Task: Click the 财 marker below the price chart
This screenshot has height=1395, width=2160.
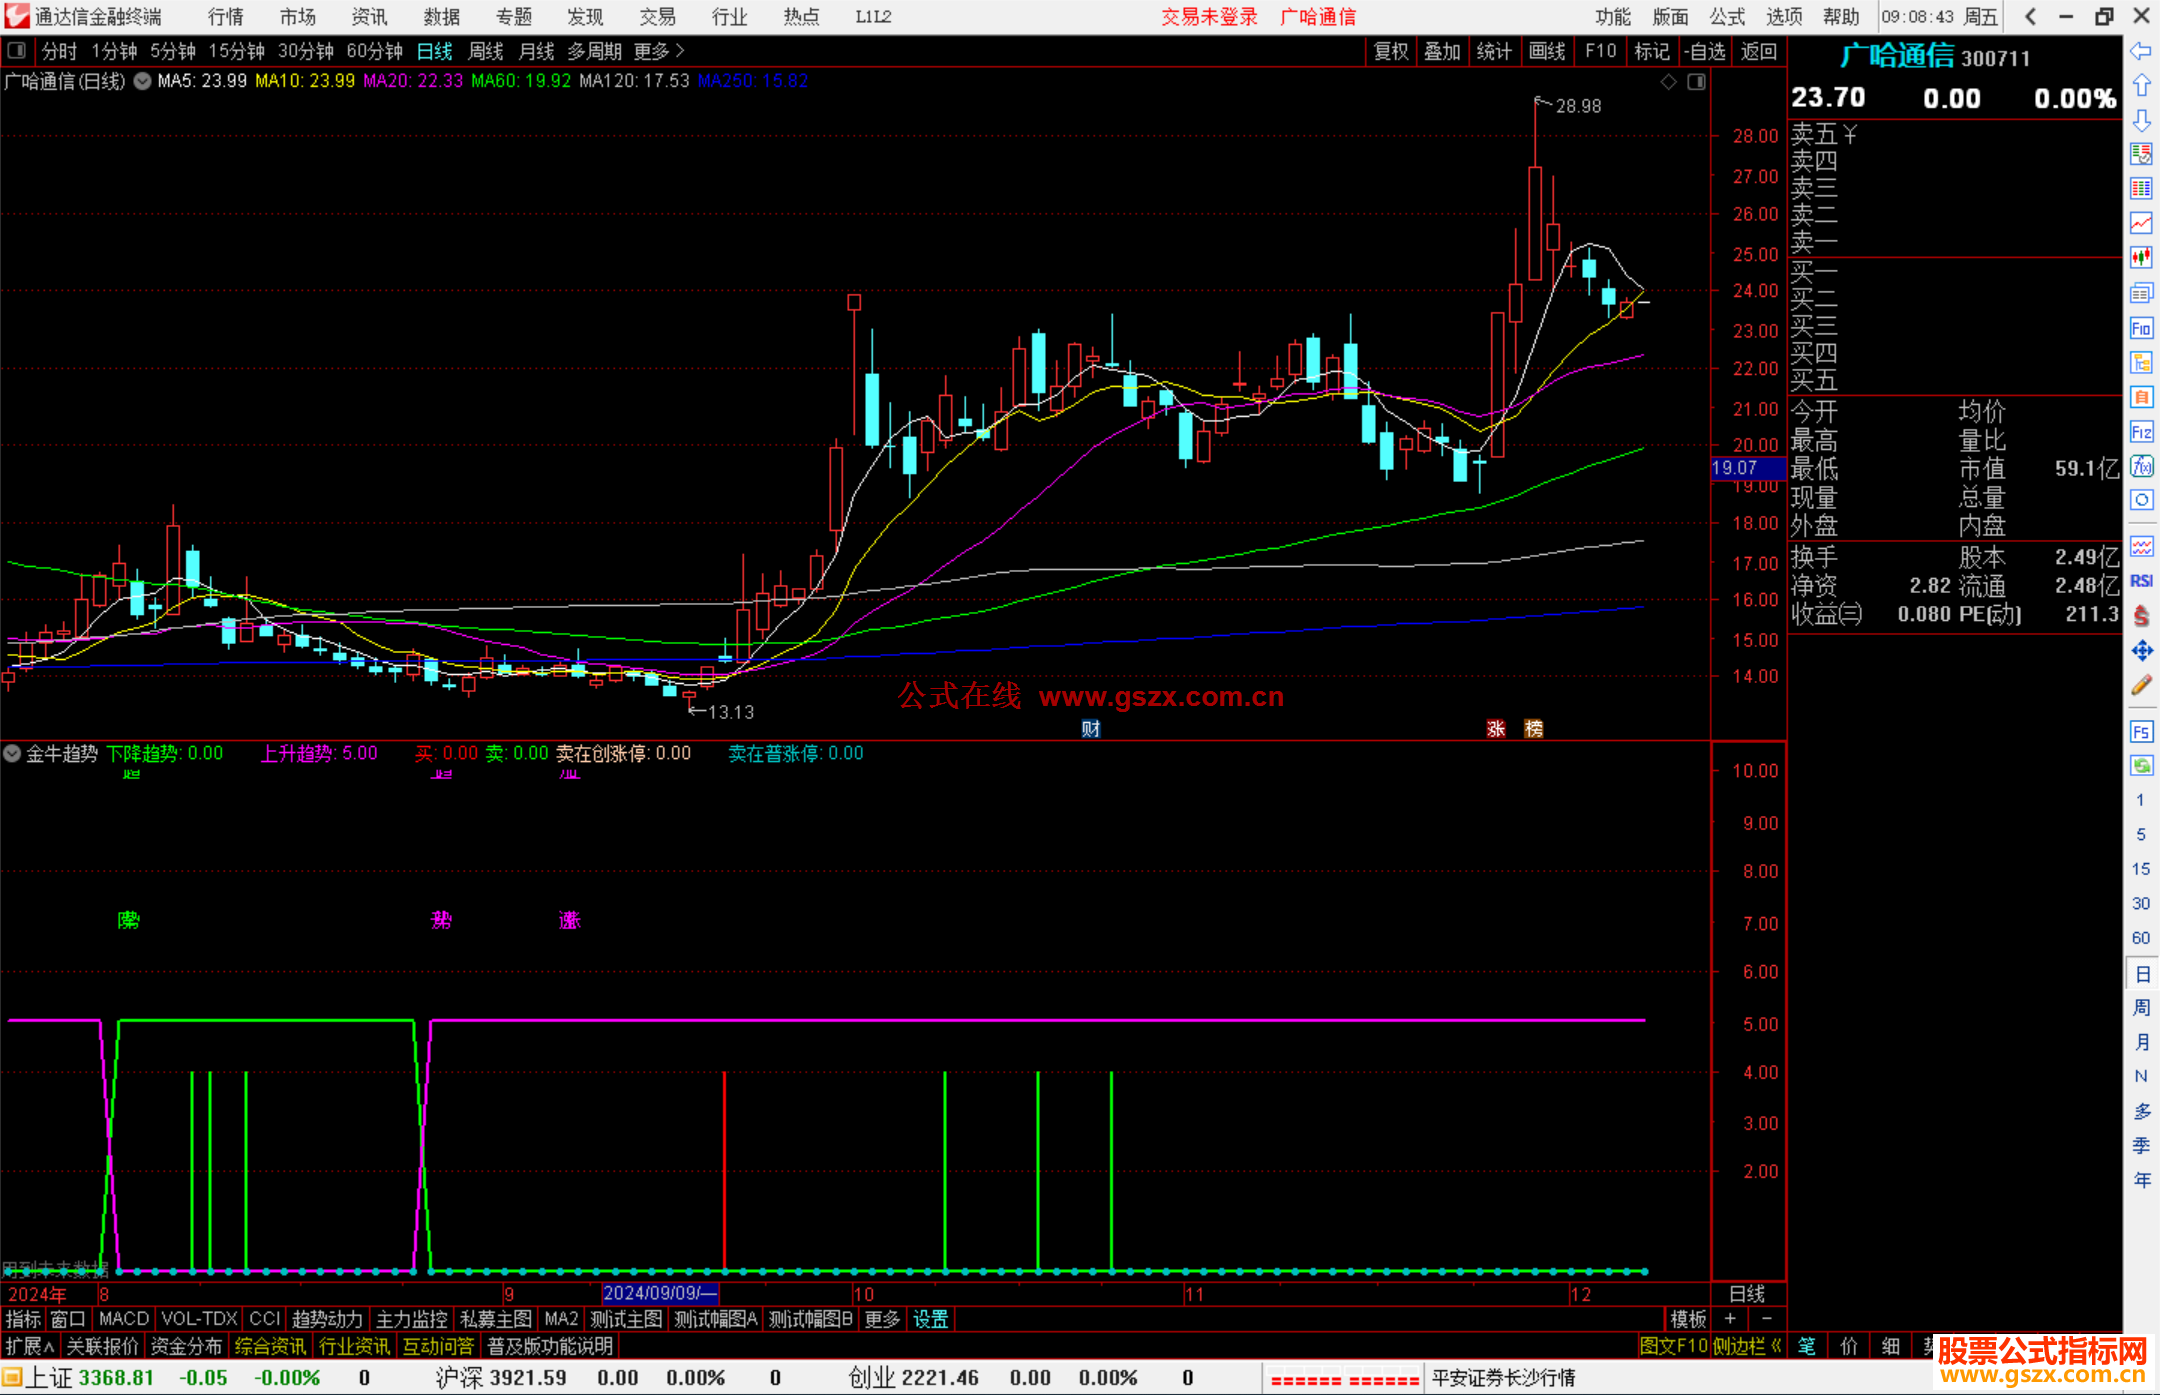Action: coord(1091,728)
